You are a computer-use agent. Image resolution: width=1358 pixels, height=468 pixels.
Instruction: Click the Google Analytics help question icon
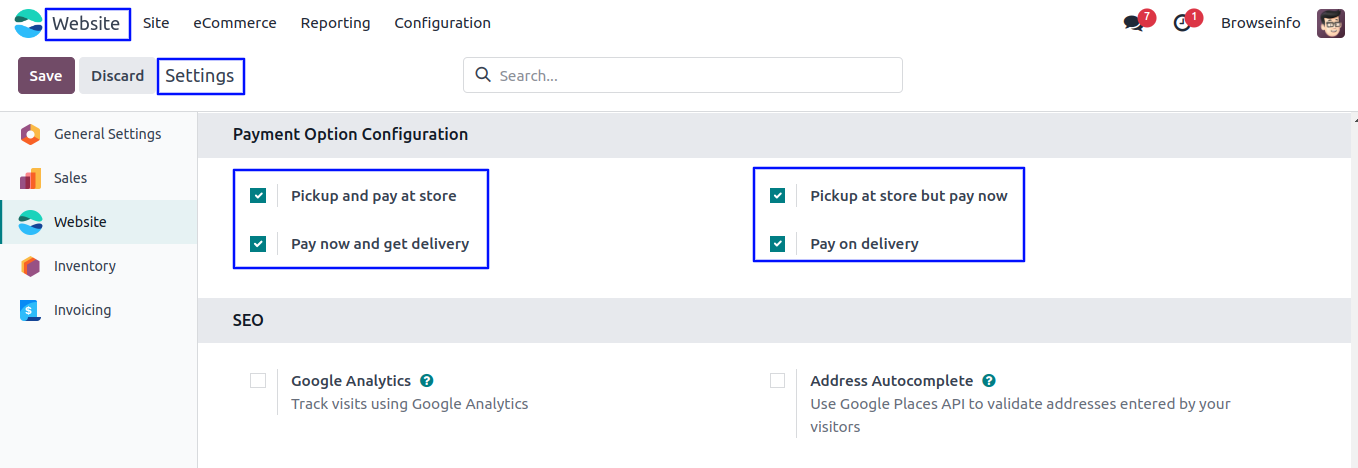click(x=427, y=381)
